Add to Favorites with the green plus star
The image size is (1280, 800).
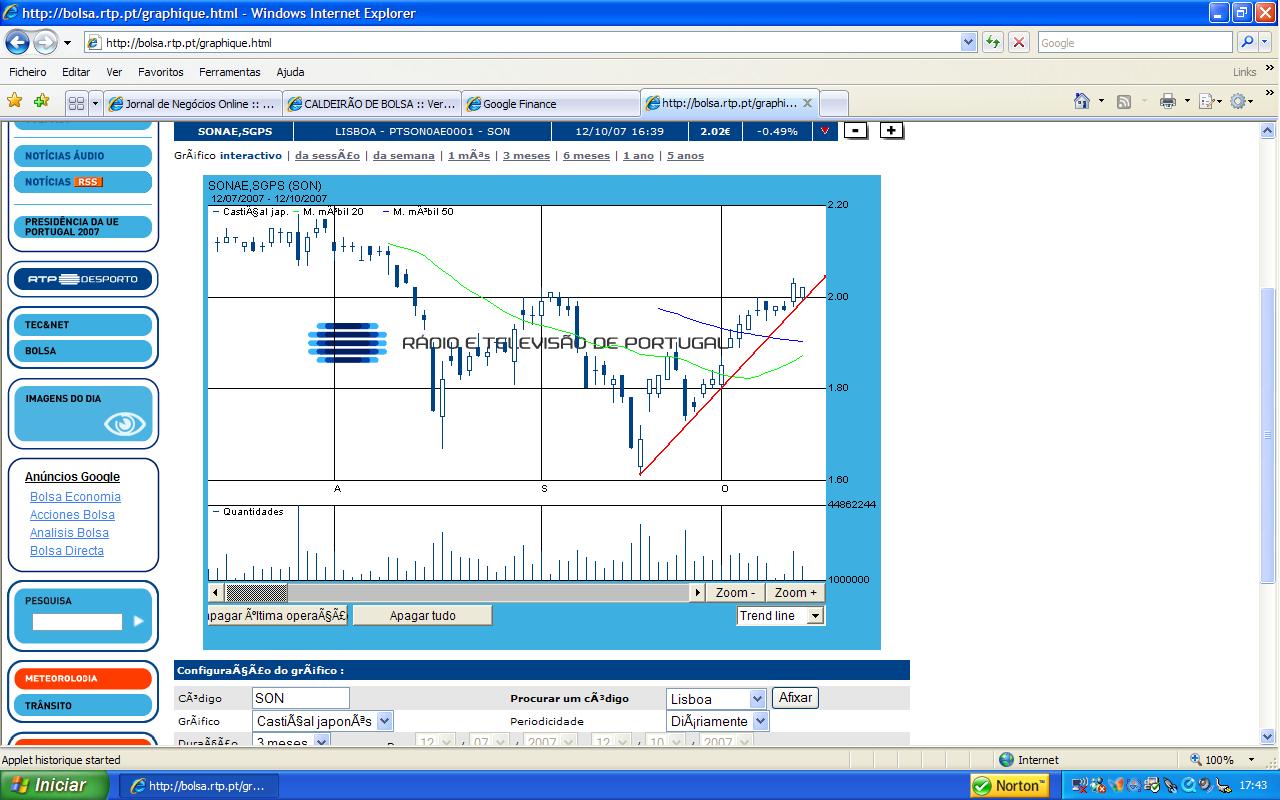41,101
